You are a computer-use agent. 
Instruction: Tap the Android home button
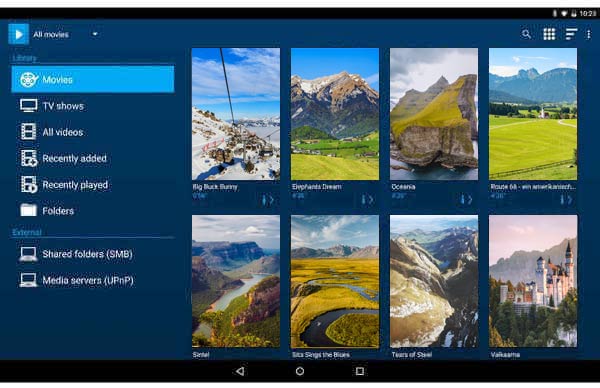pyautogui.click(x=300, y=371)
